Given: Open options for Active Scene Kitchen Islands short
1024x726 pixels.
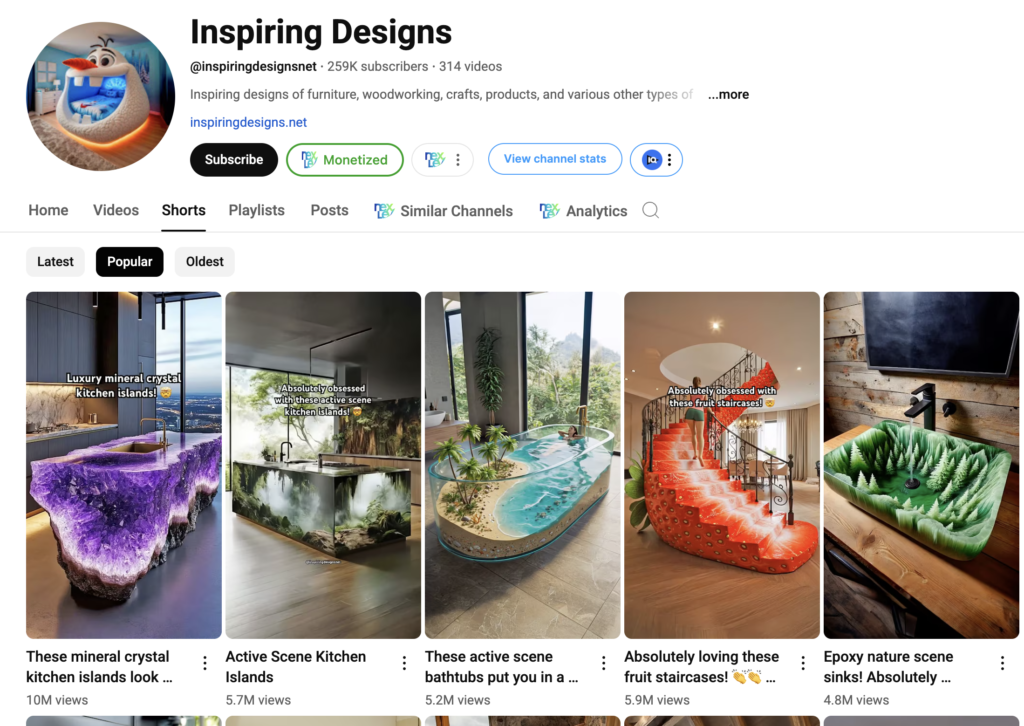Looking at the screenshot, I should [x=404, y=663].
